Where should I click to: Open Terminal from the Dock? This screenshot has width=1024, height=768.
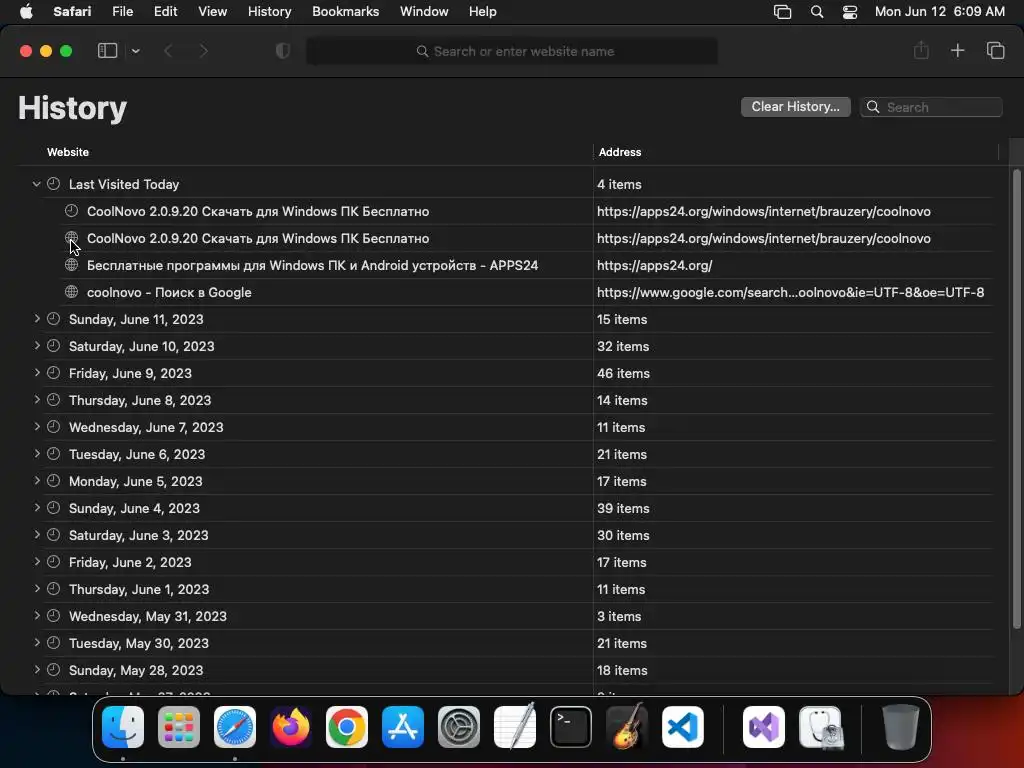click(571, 727)
